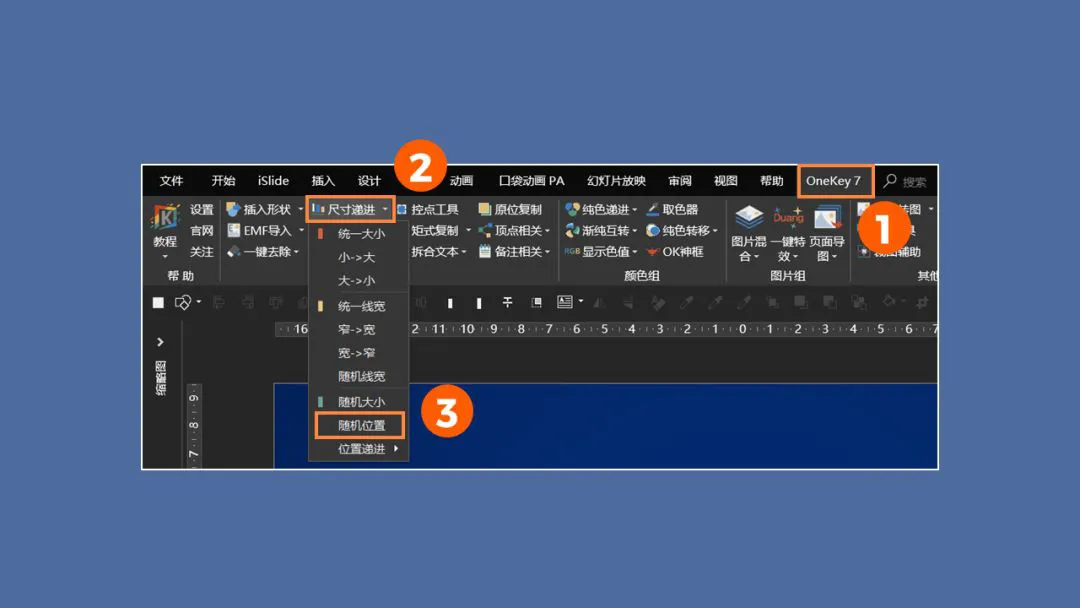
Task: Click the 控点工具 icon
Action: [402, 209]
